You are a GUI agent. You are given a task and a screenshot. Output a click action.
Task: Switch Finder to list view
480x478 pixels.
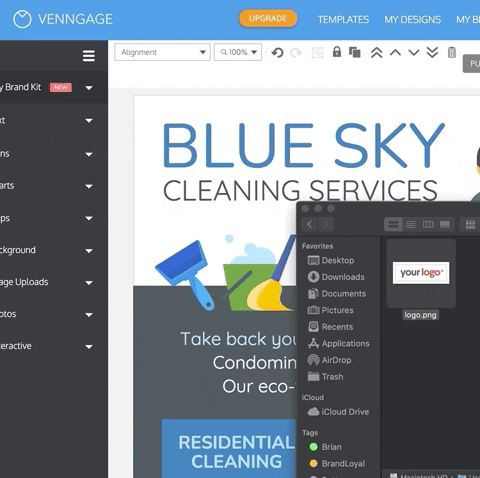click(411, 224)
